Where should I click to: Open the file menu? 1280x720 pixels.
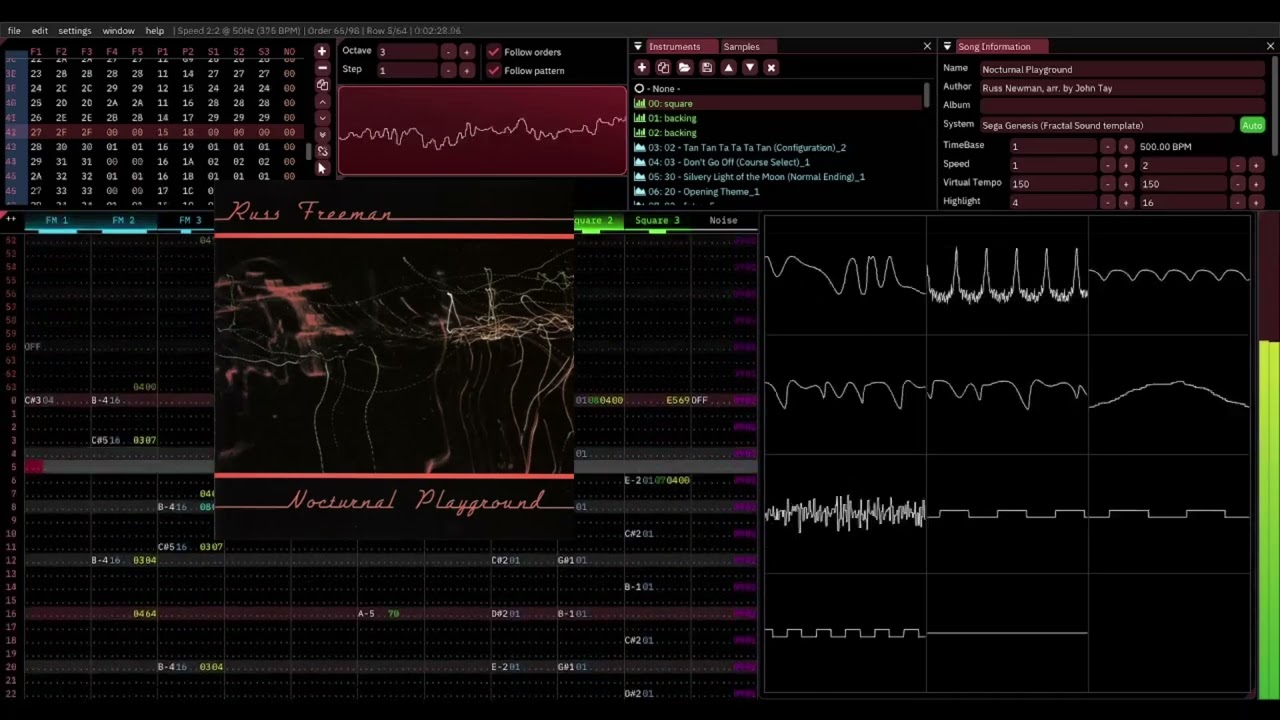(14, 31)
